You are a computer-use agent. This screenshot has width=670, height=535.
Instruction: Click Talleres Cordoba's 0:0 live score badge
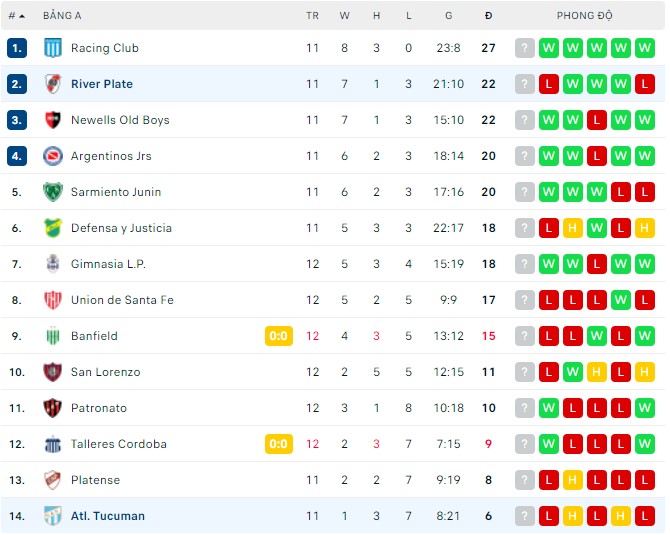coord(279,444)
